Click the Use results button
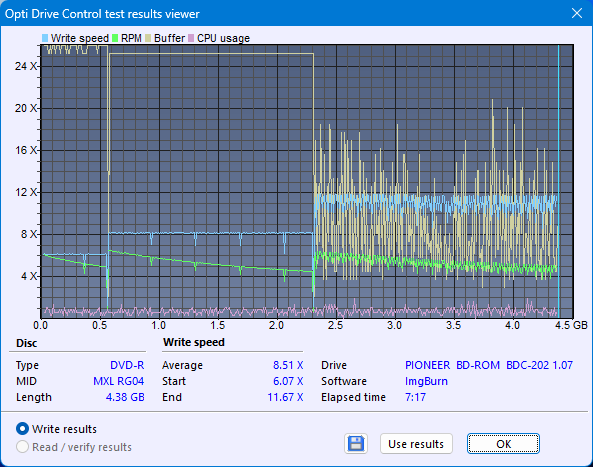Screen dimensions: 593x467 tap(416, 444)
